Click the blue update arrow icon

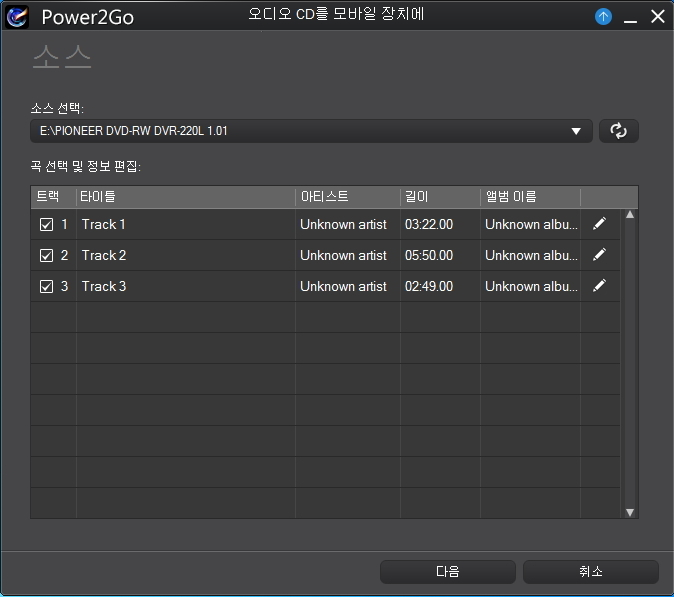tap(603, 17)
